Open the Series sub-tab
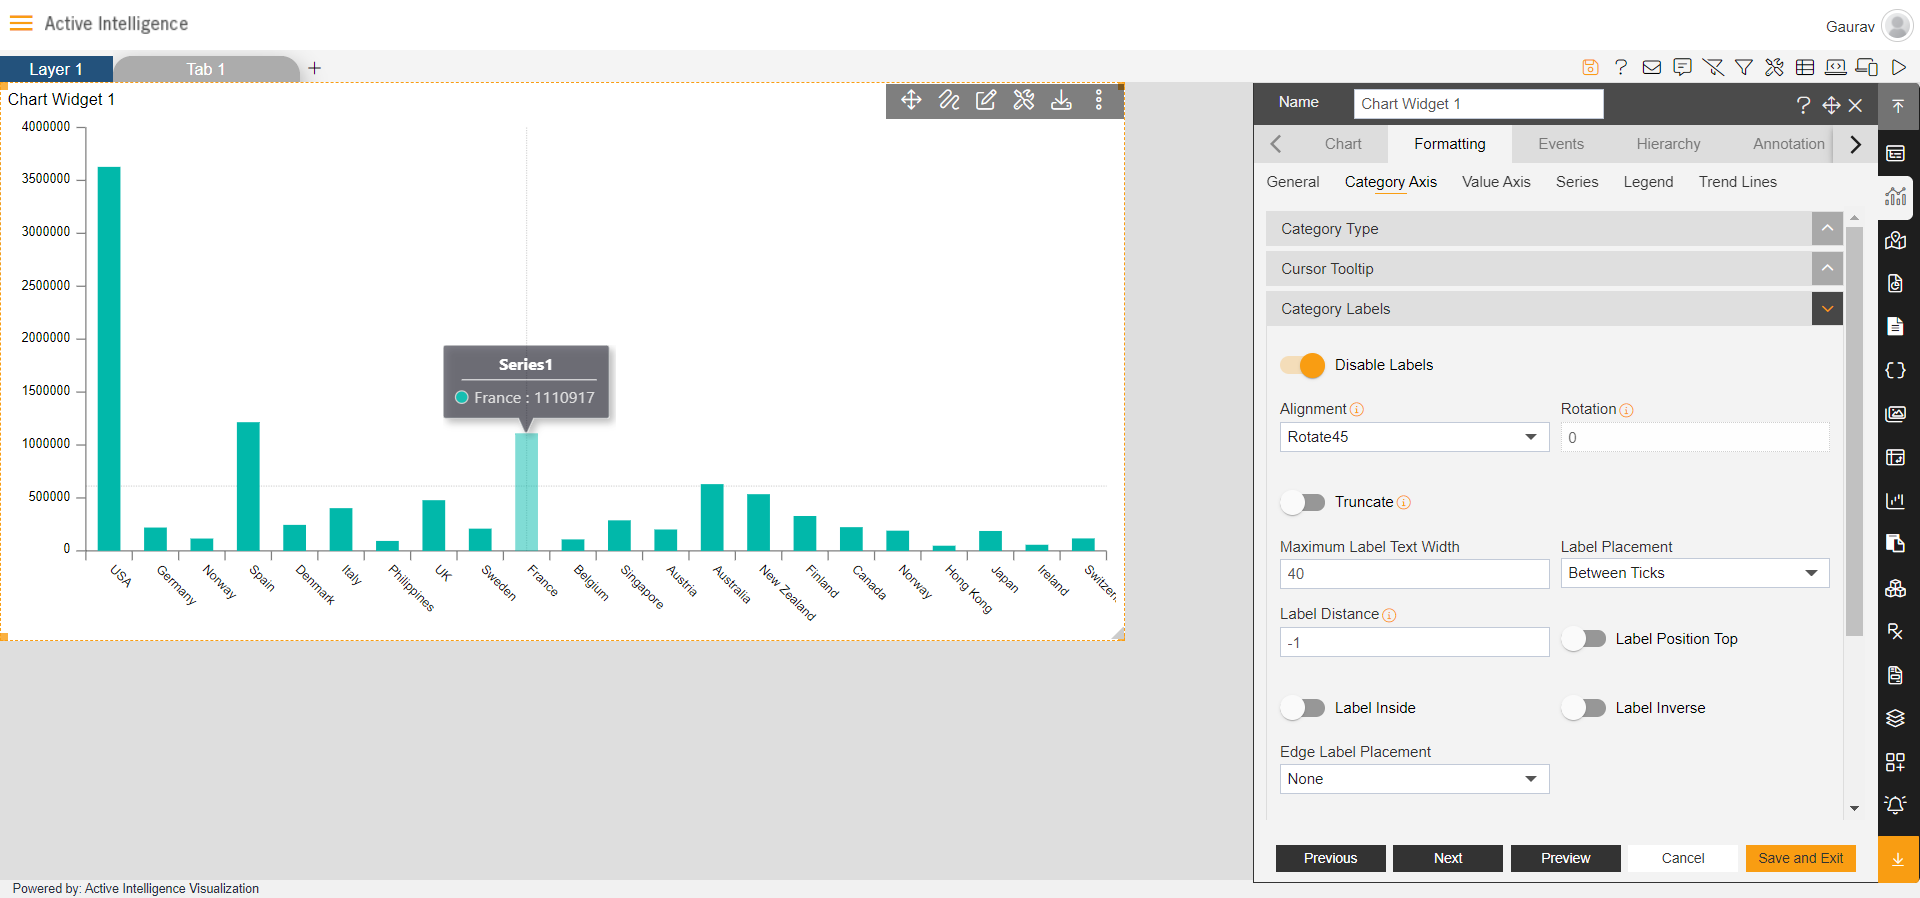 (x=1577, y=182)
